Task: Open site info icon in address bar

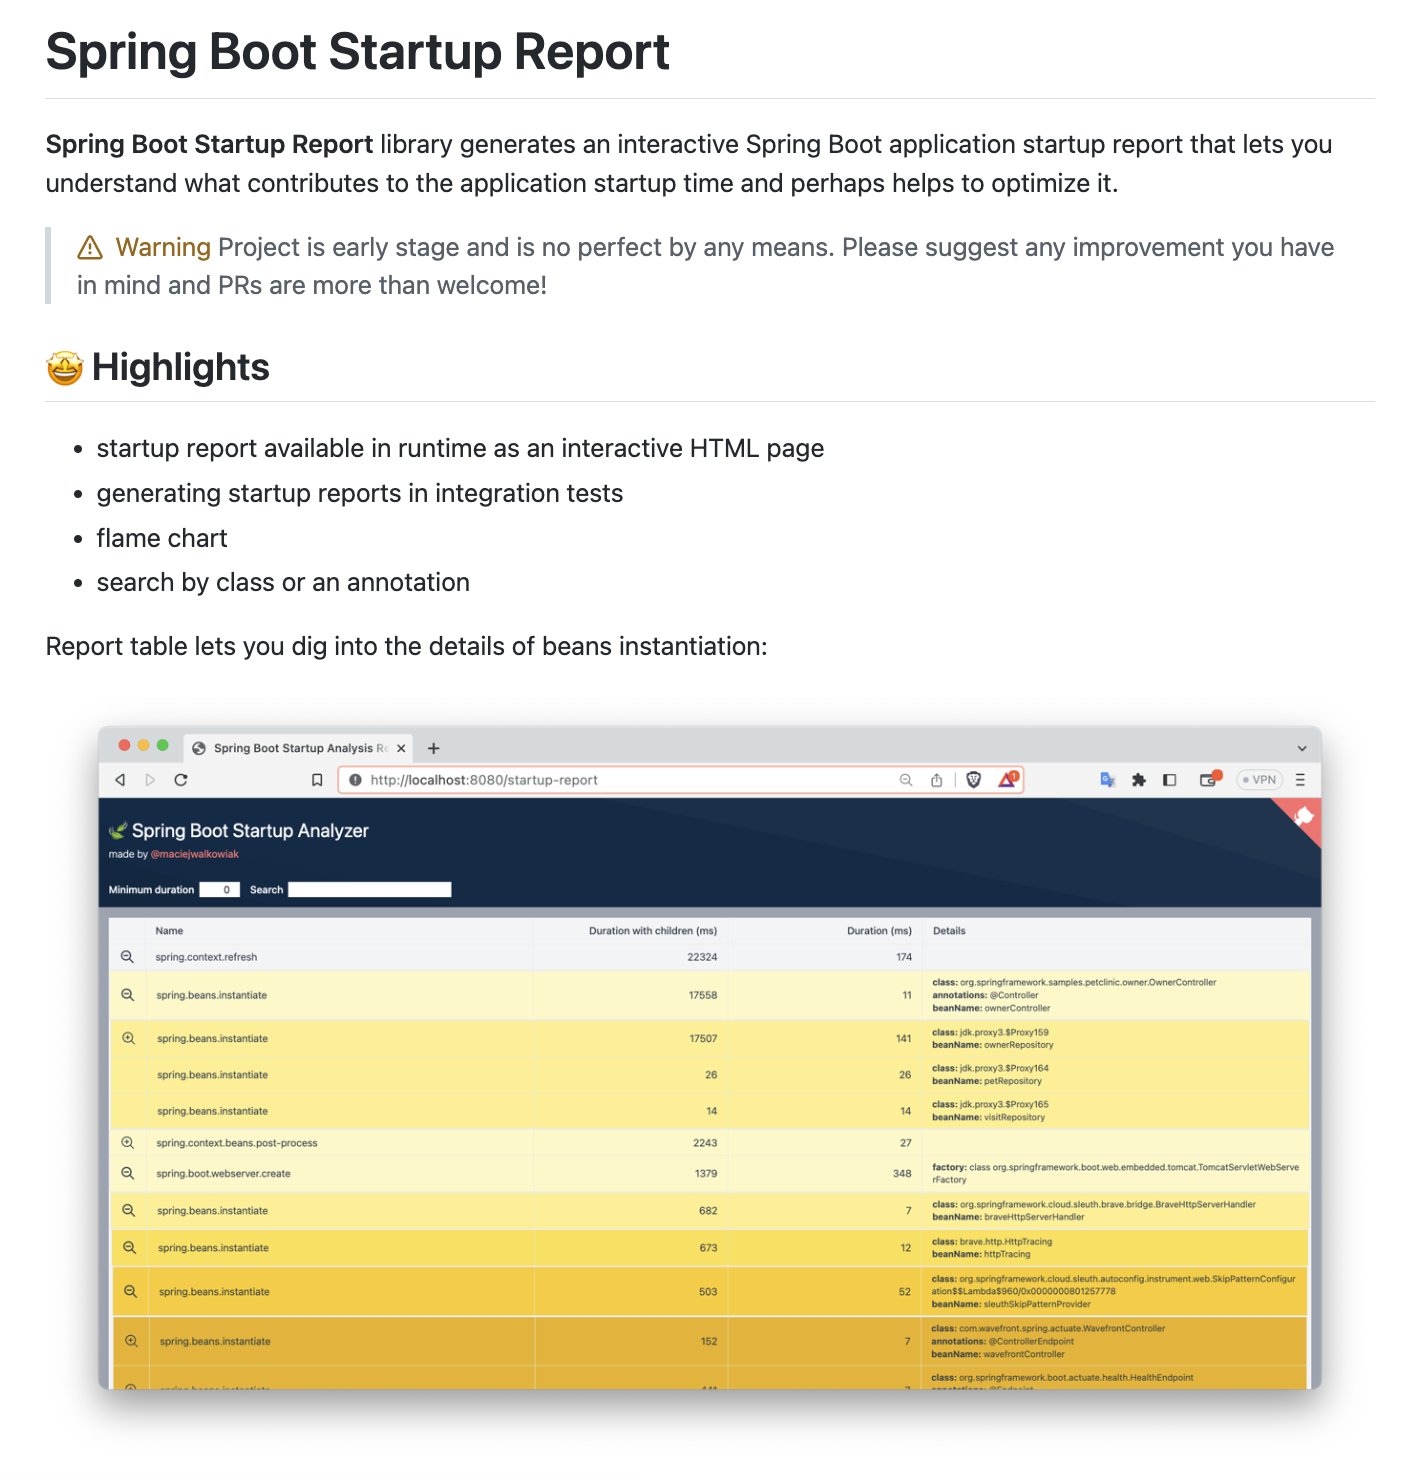Action: pyautogui.click(x=355, y=780)
